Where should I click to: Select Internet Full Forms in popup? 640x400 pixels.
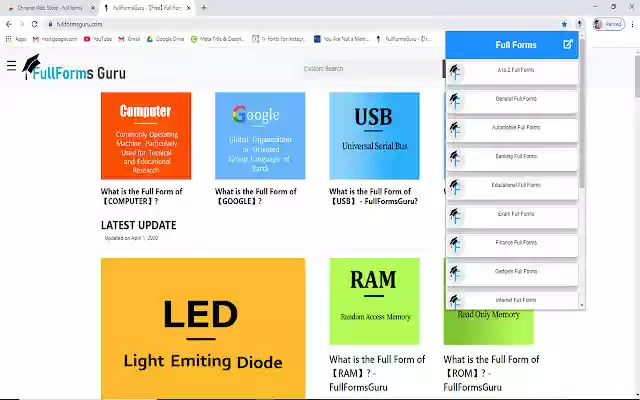512,300
